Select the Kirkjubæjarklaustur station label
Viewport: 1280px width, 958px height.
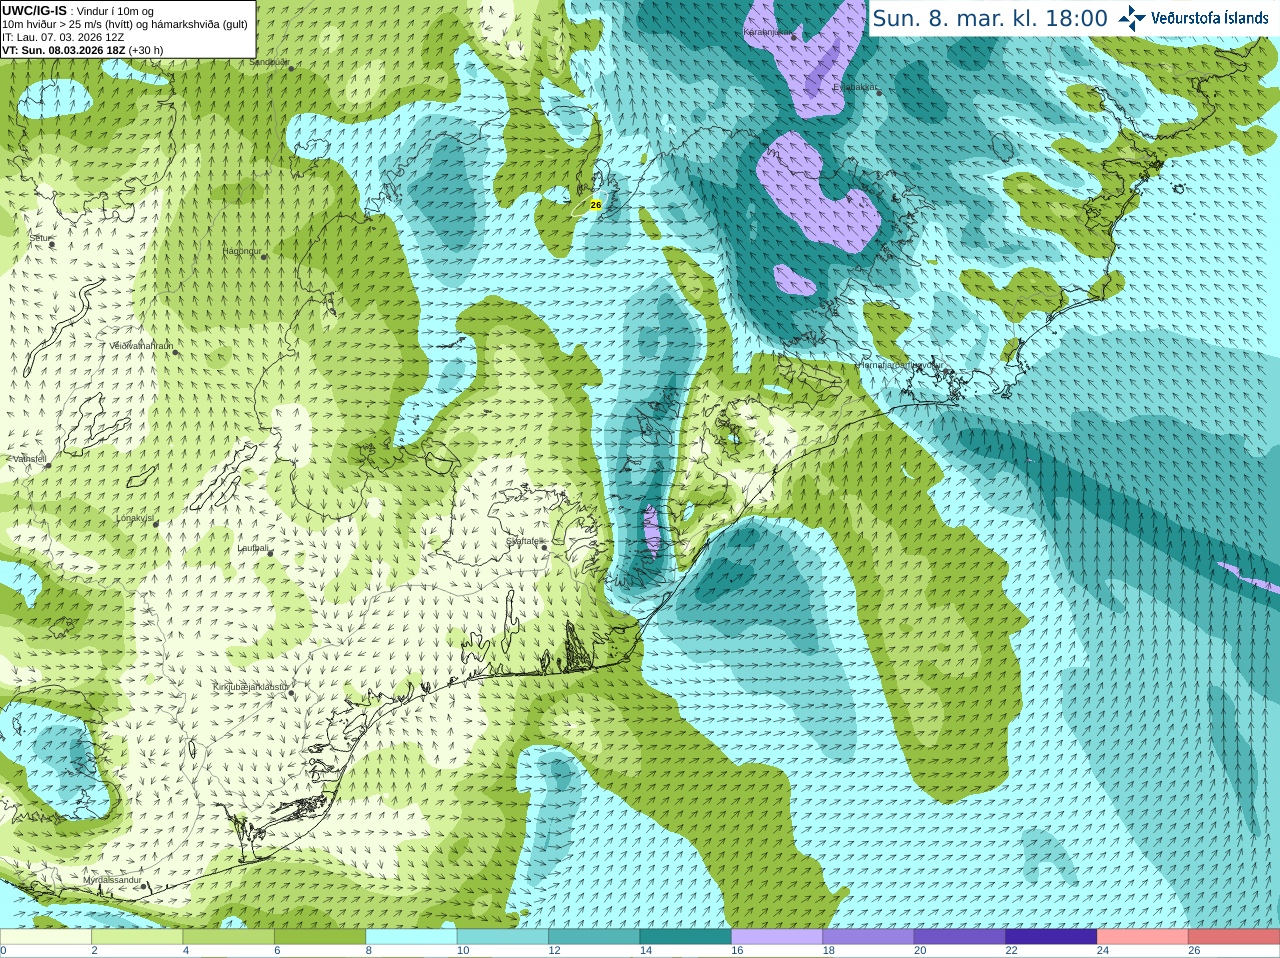click(251, 688)
